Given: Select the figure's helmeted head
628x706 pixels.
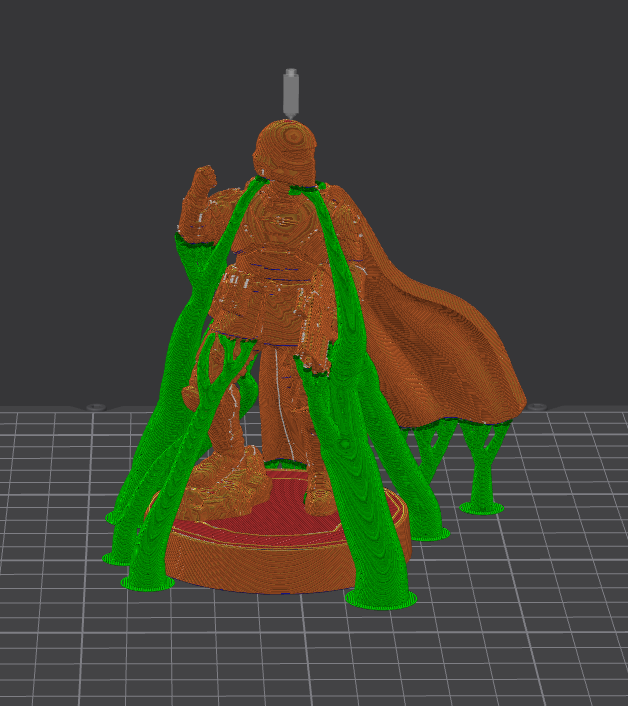Looking at the screenshot, I should (x=289, y=151).
